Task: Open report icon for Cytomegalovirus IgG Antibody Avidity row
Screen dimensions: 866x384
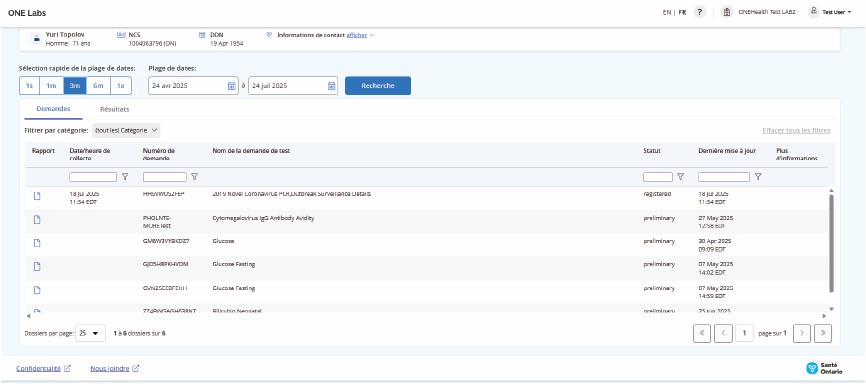Action: [x=37, y=219]
